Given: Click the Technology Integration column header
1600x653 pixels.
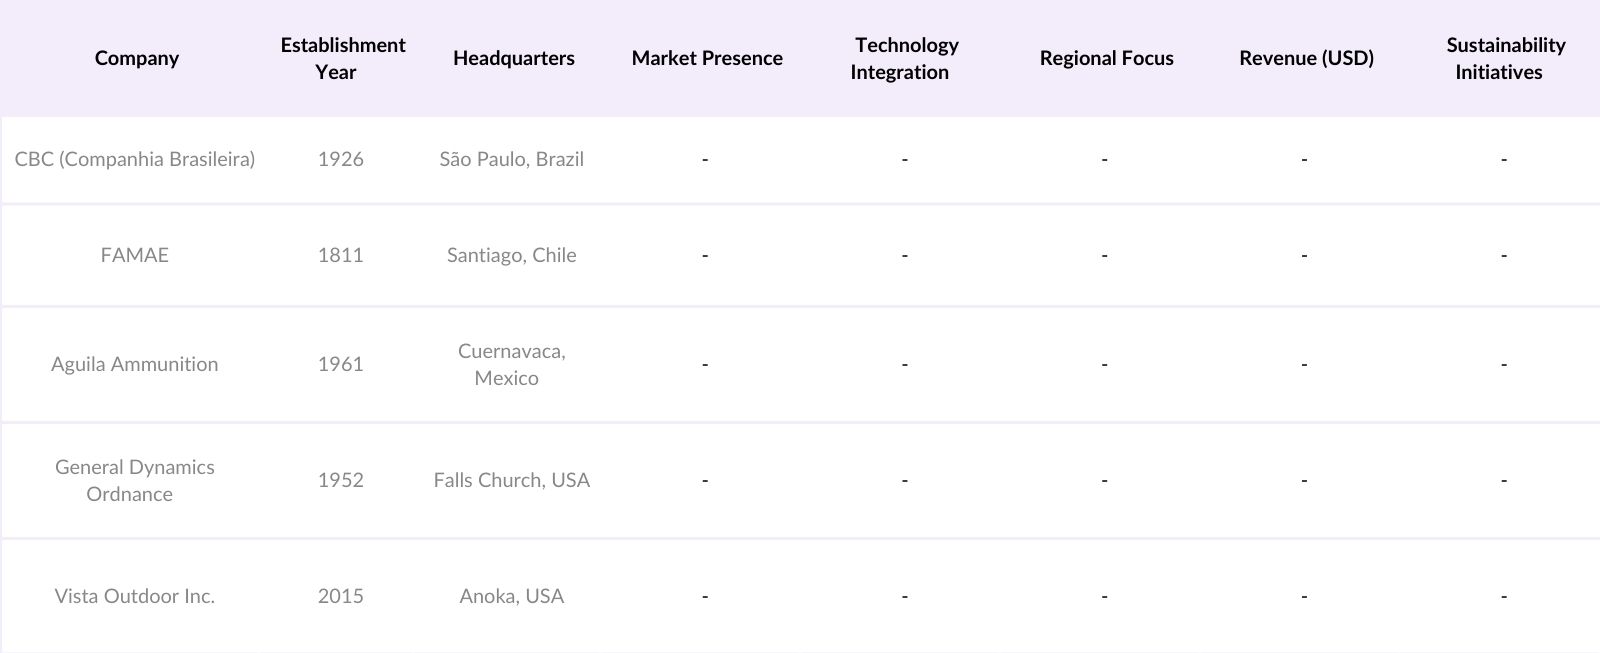Looking at the screenshot, I should tap(905, 58).
